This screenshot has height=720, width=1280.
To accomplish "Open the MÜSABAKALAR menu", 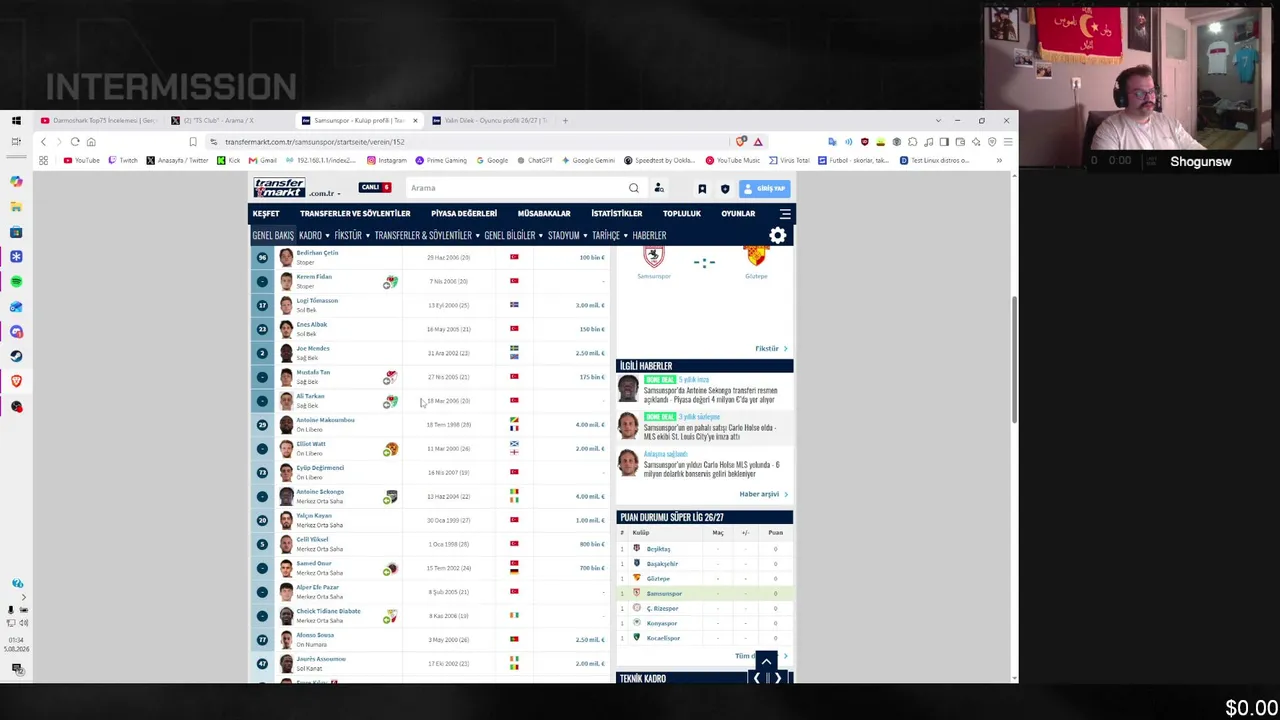I will click(544, 214).
